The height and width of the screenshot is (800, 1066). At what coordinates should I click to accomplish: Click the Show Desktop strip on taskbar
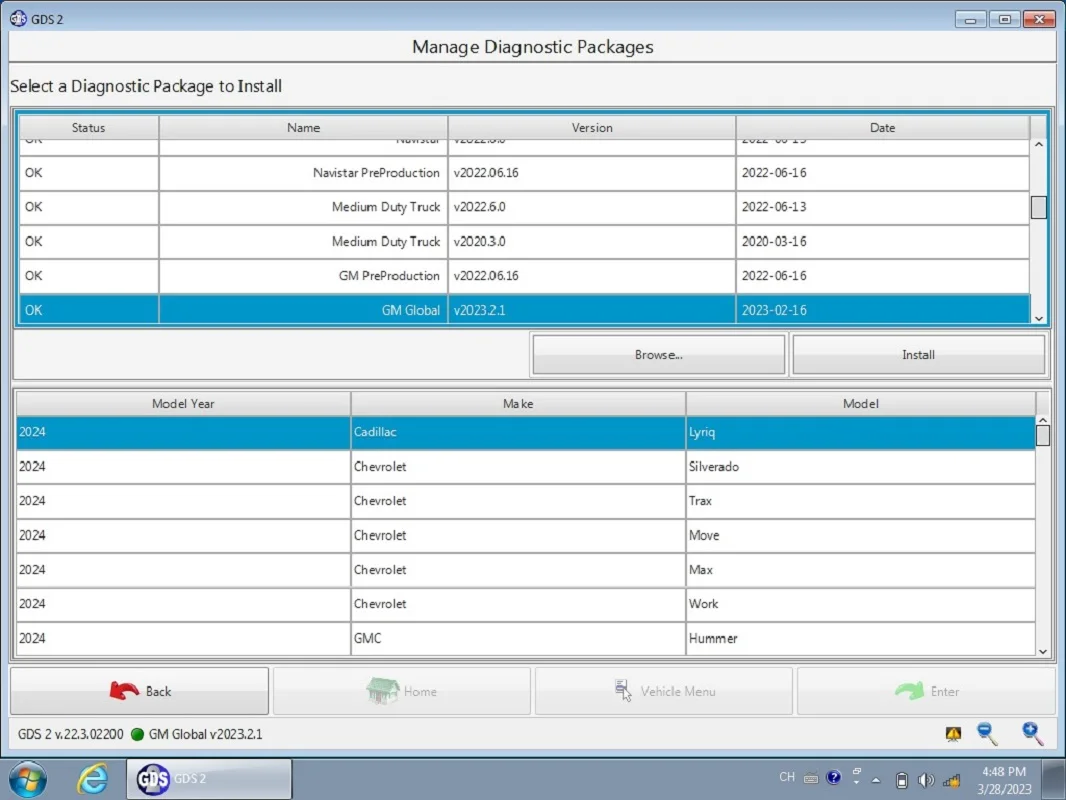tap(1054, 779)
